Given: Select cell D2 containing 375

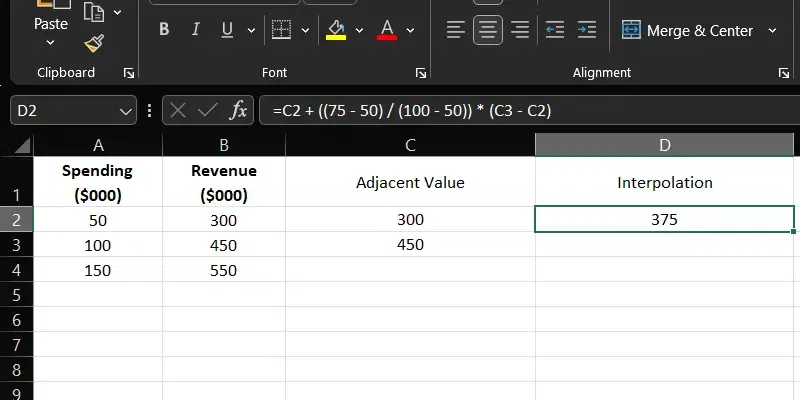Looking at the screenshot, I should pyautogui.click(x=664, y=219).
